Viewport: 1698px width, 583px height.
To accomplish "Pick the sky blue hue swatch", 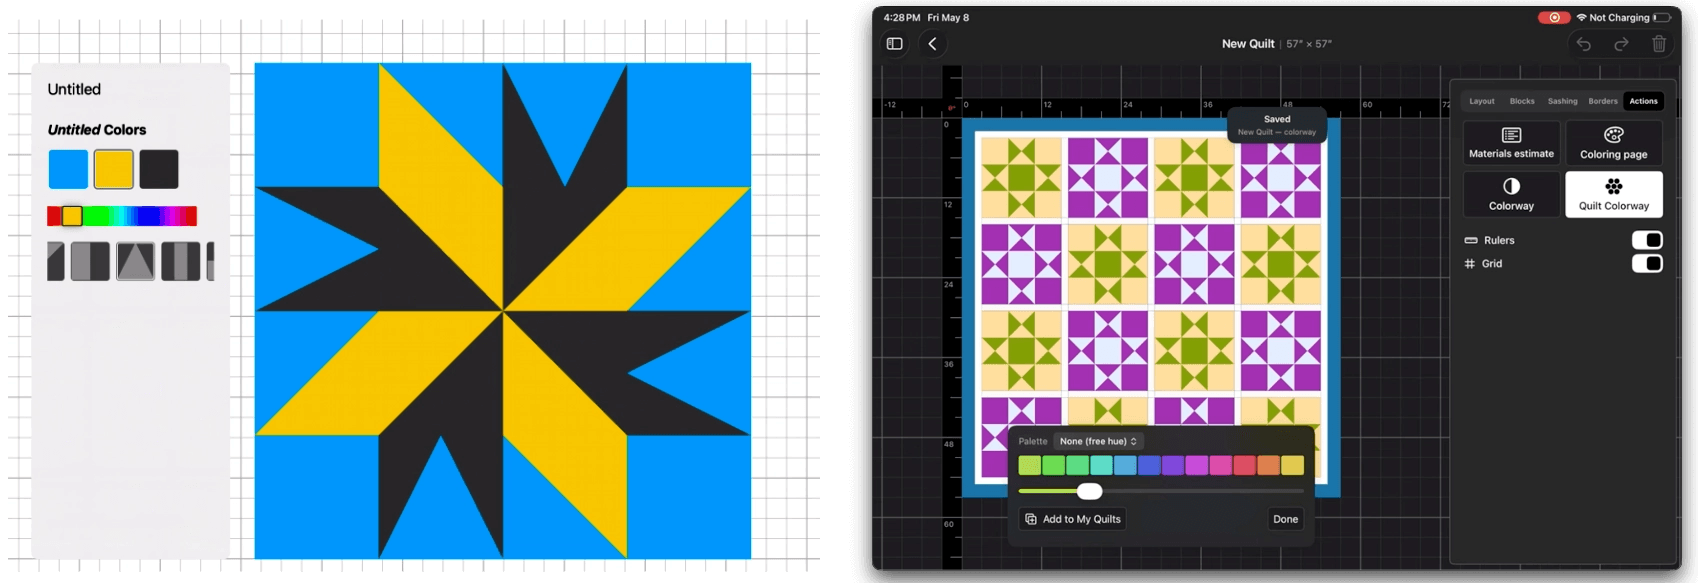I will coord(1125,465).
